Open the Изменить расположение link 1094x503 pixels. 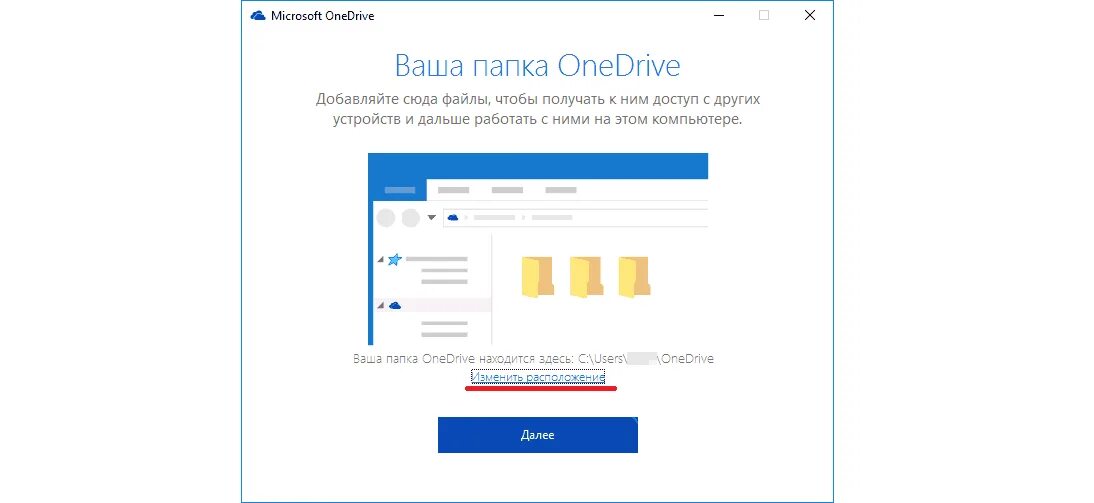pyautogui.click(x=537, y=377)
